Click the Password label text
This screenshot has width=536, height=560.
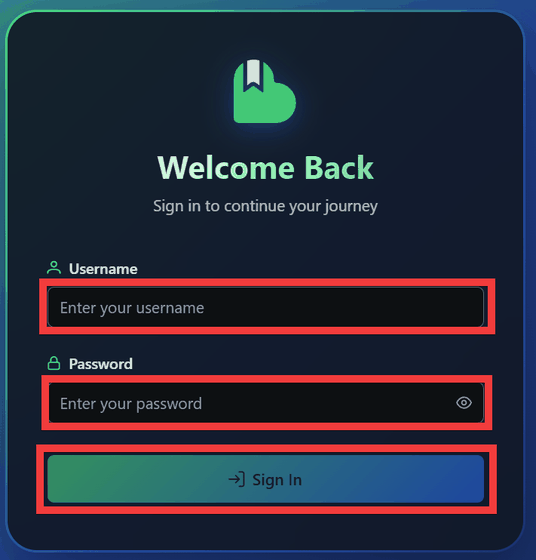[x=101, y=364]
